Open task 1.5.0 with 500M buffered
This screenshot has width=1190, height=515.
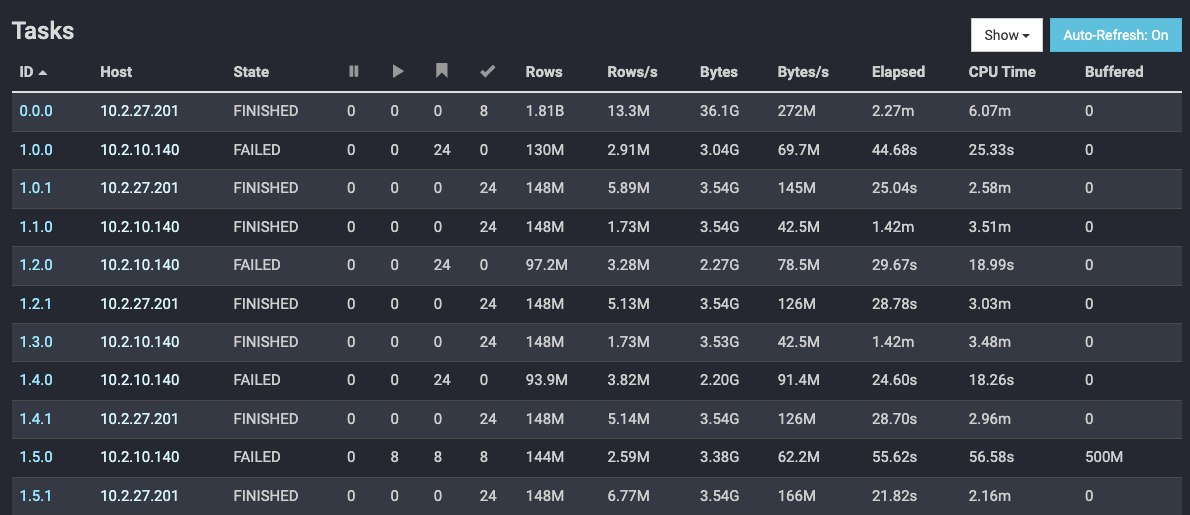coord(36,457)
